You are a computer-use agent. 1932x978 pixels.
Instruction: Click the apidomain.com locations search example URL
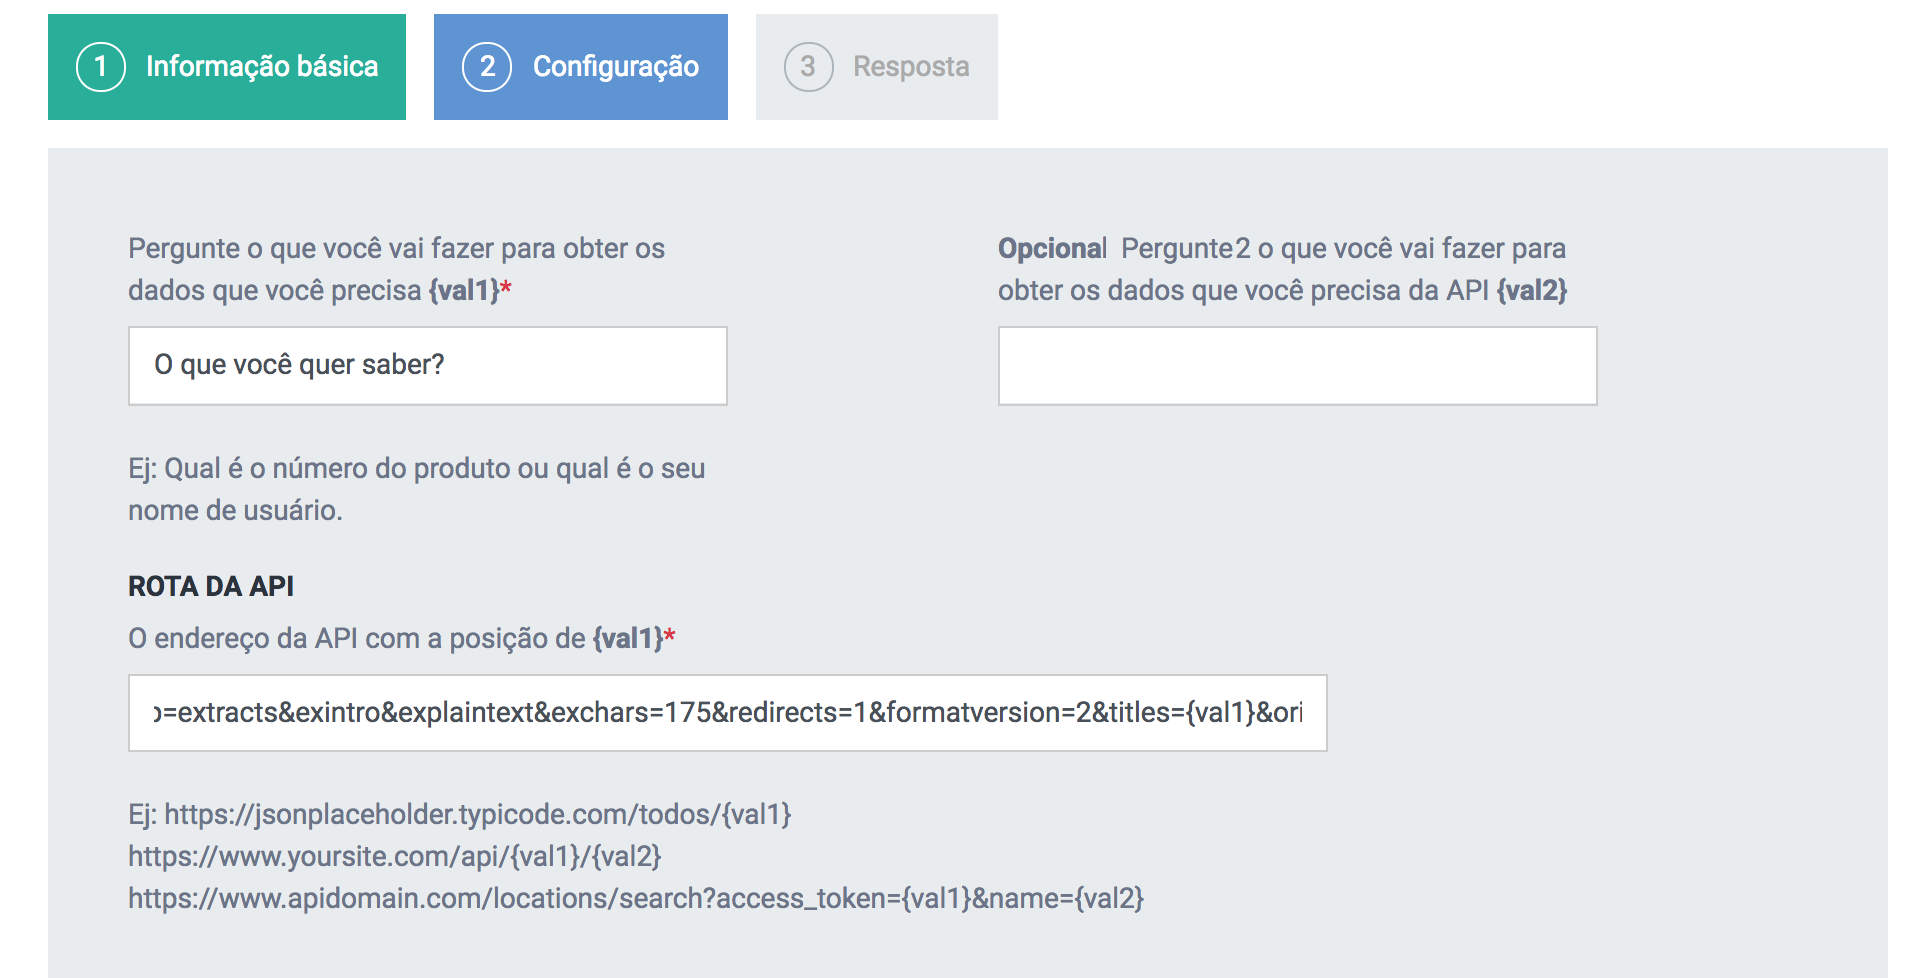(636, 899)
